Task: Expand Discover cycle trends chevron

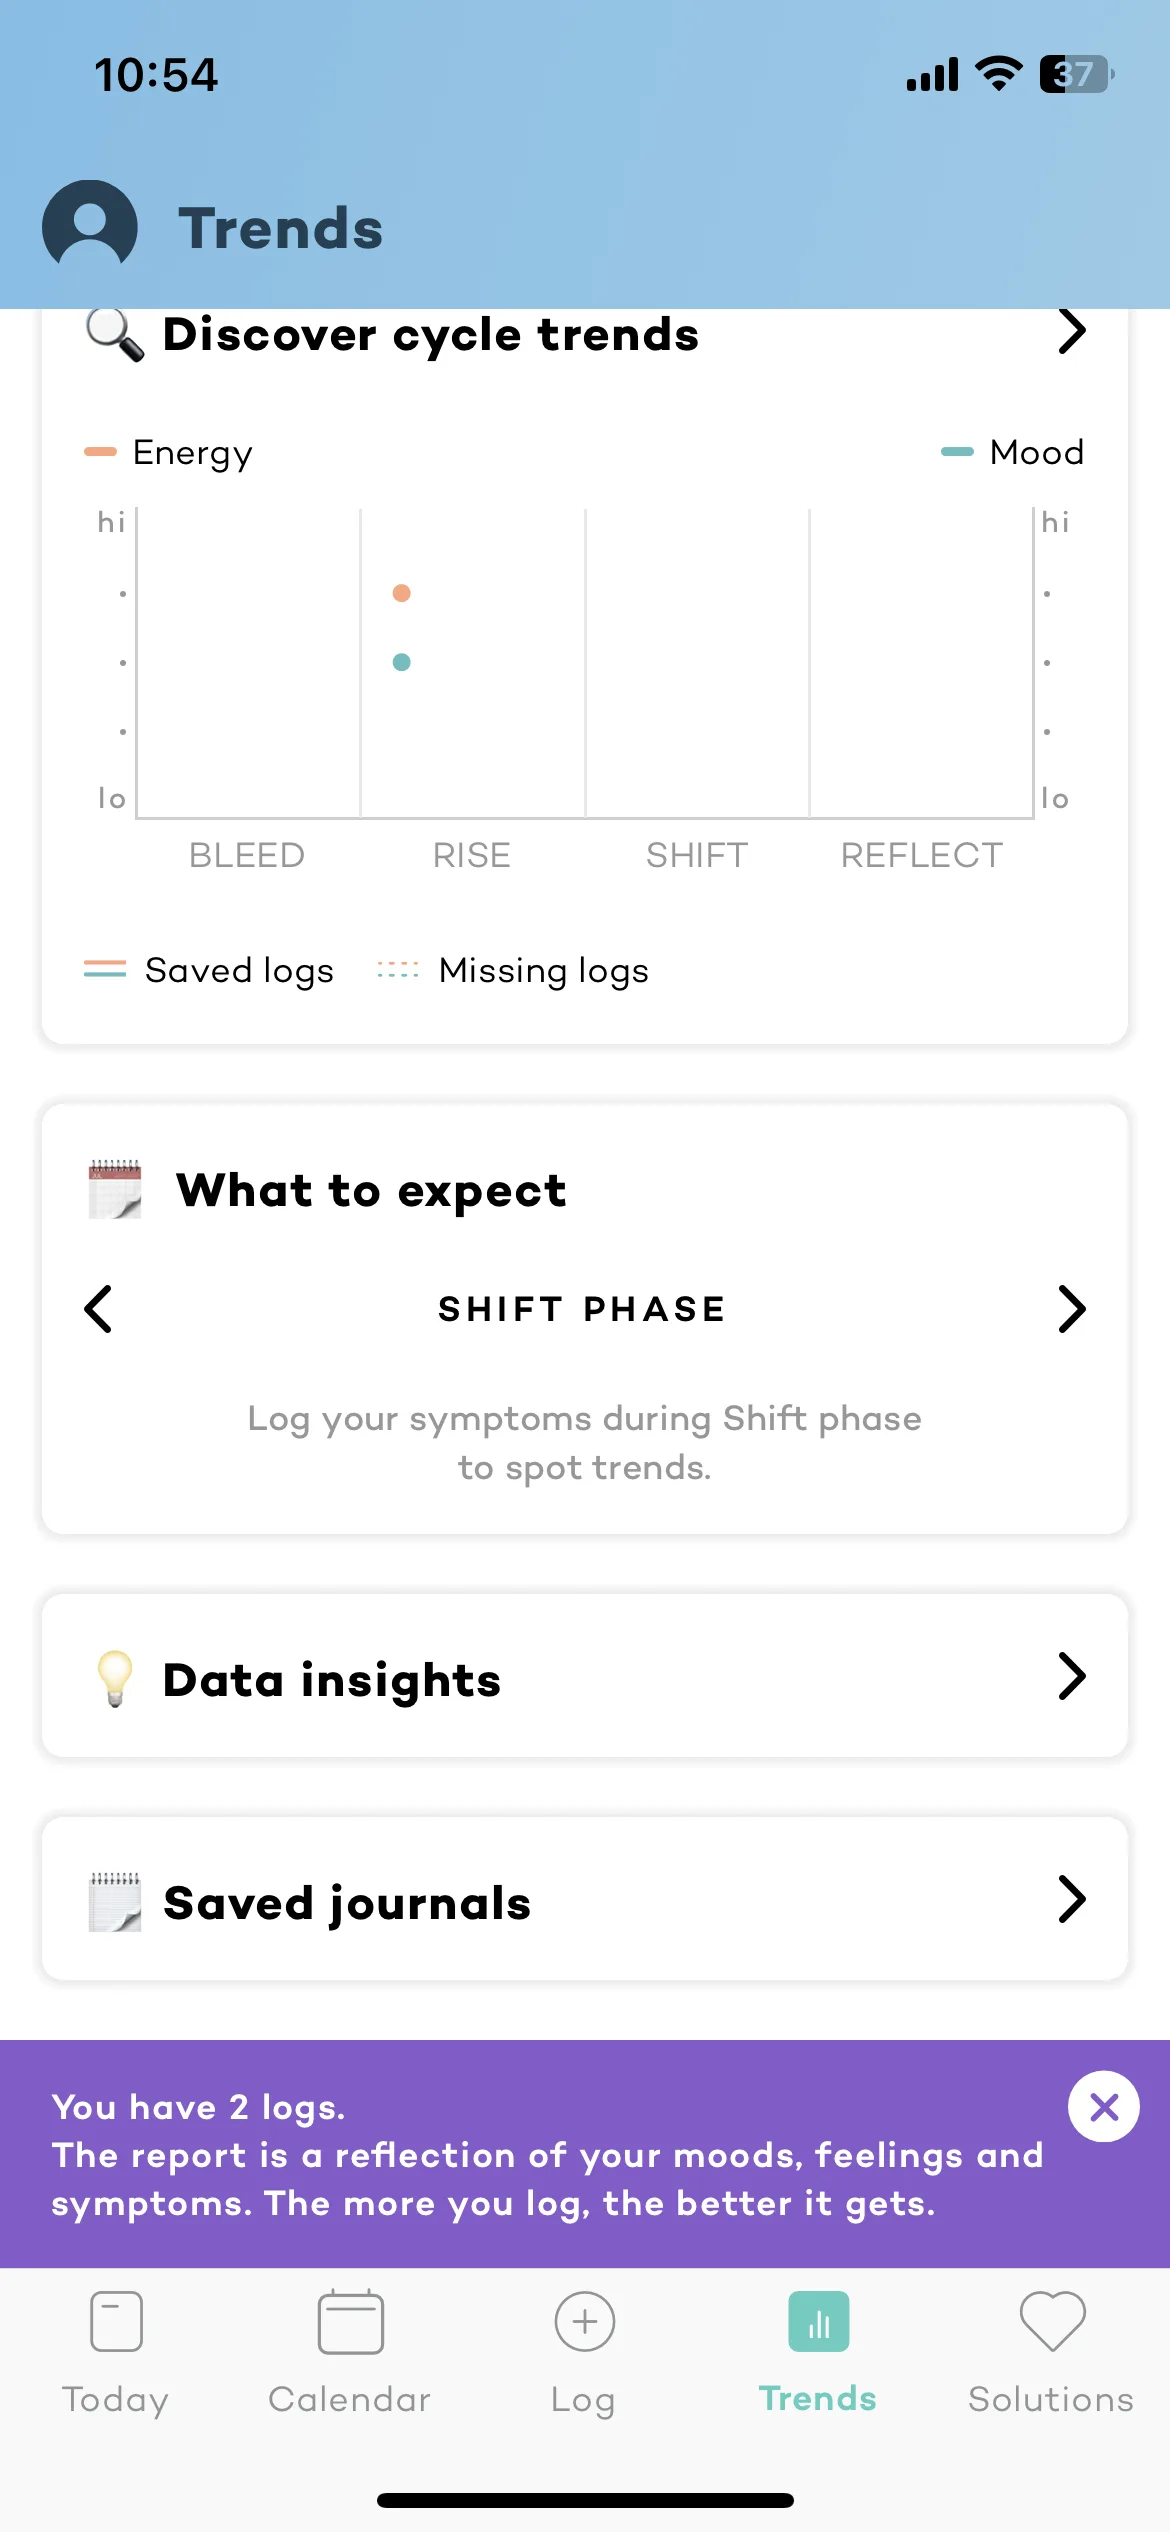Action: 1071,331
